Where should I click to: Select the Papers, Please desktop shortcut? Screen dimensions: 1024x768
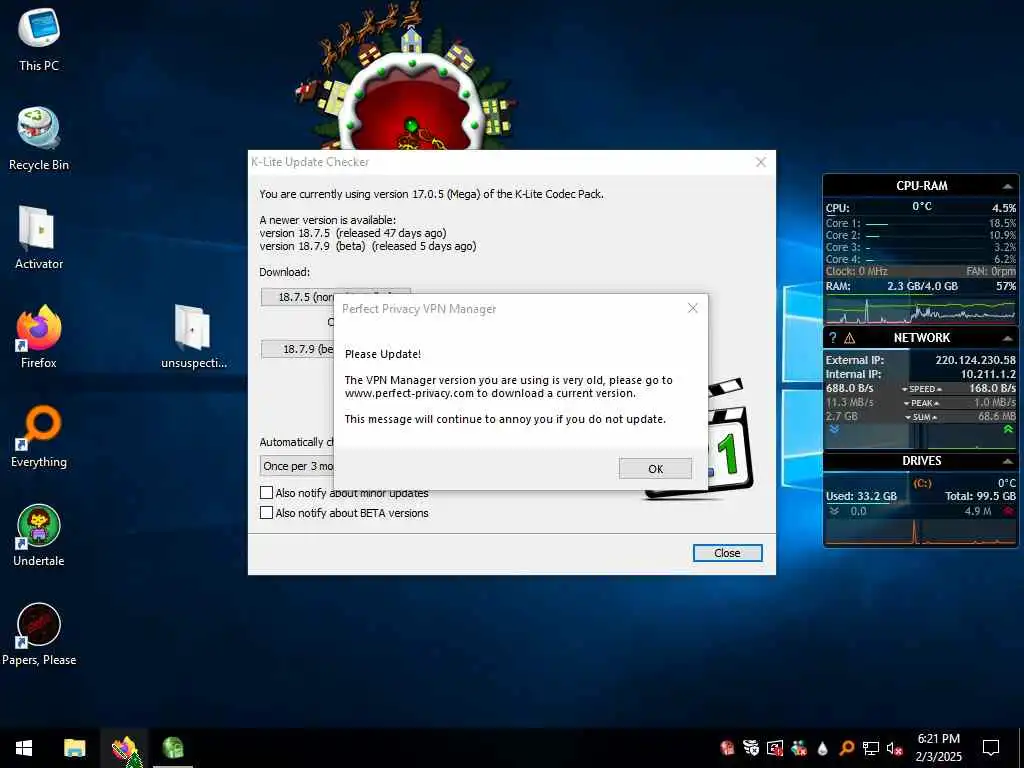pos(39,634)
